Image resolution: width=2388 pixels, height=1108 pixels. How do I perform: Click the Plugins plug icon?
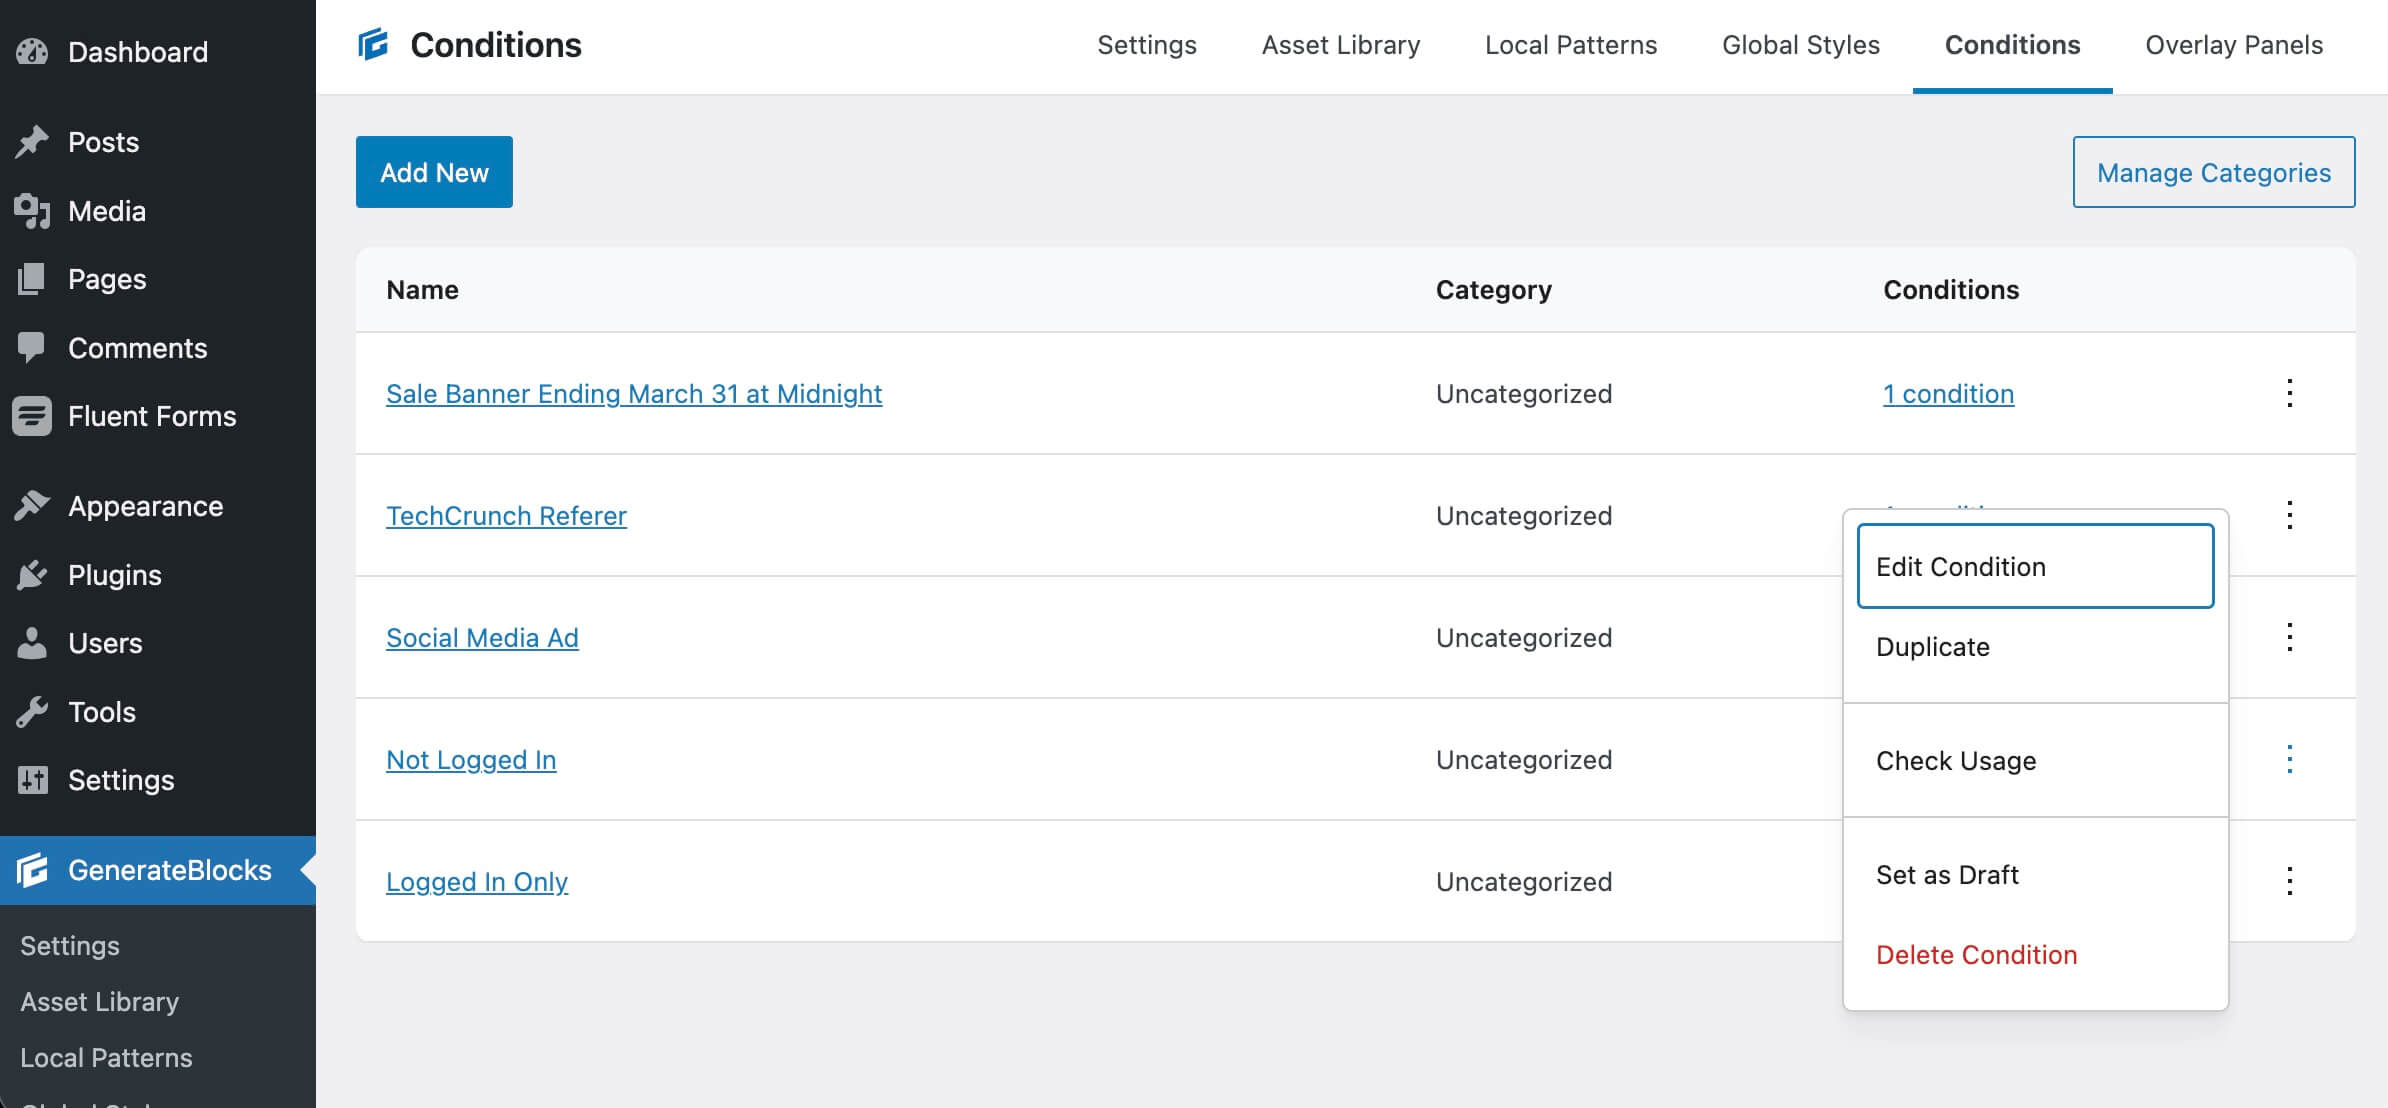tap(32, 575)
